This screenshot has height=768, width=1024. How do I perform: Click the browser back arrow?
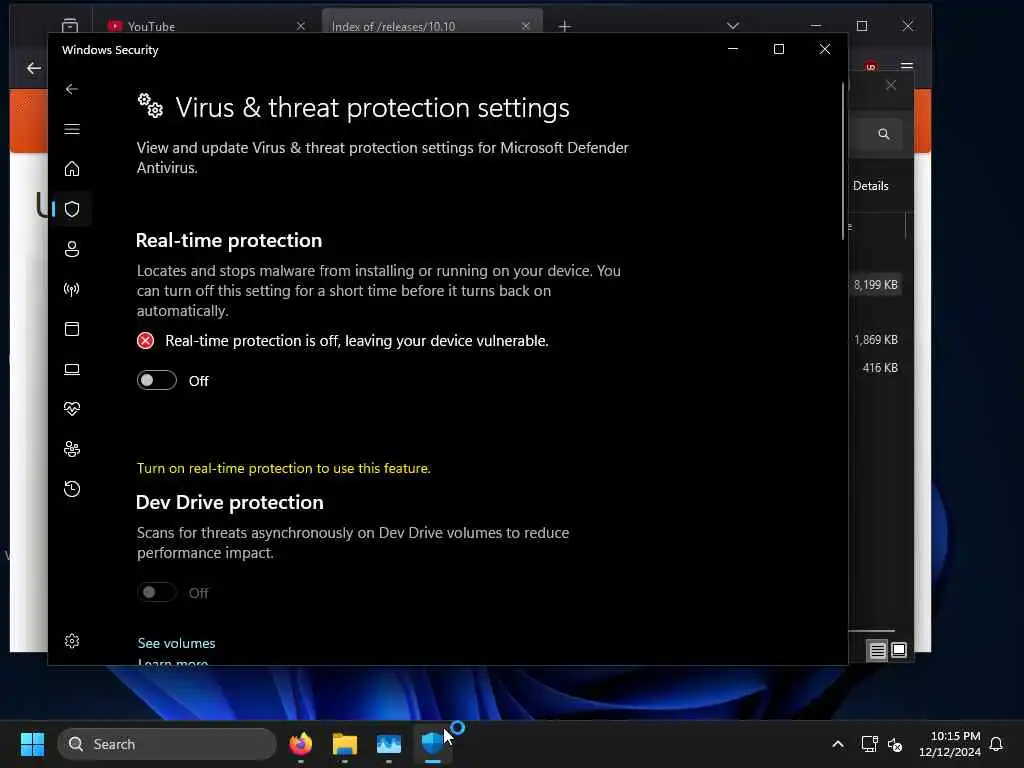(x=34, y=68)
